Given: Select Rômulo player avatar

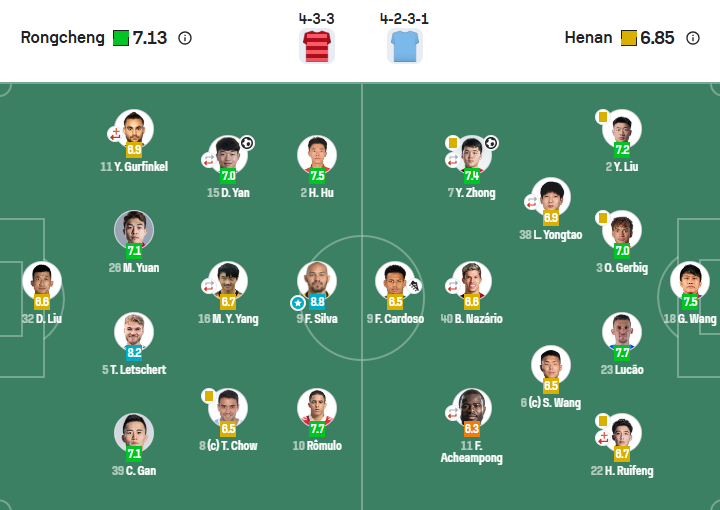Looking at the screenshot, I should [x=317, y=408].
